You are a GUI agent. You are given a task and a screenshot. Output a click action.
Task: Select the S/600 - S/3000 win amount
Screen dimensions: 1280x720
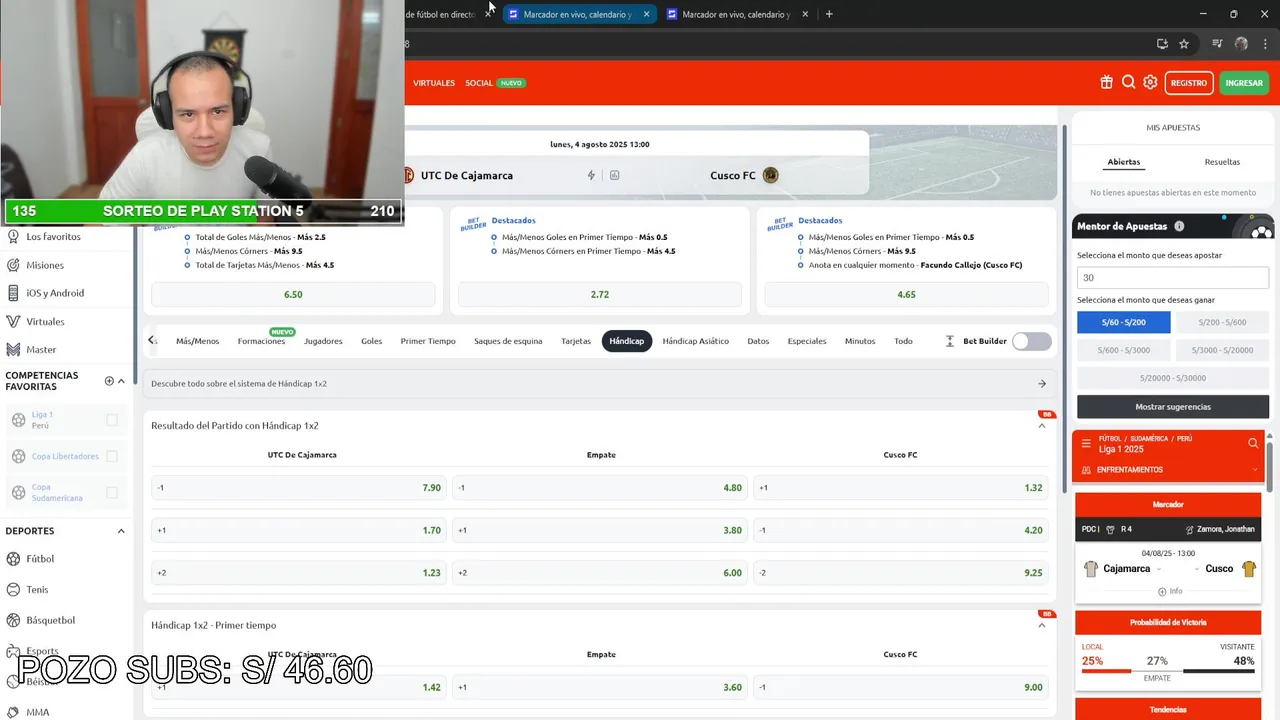click(x=1123, y=350)
